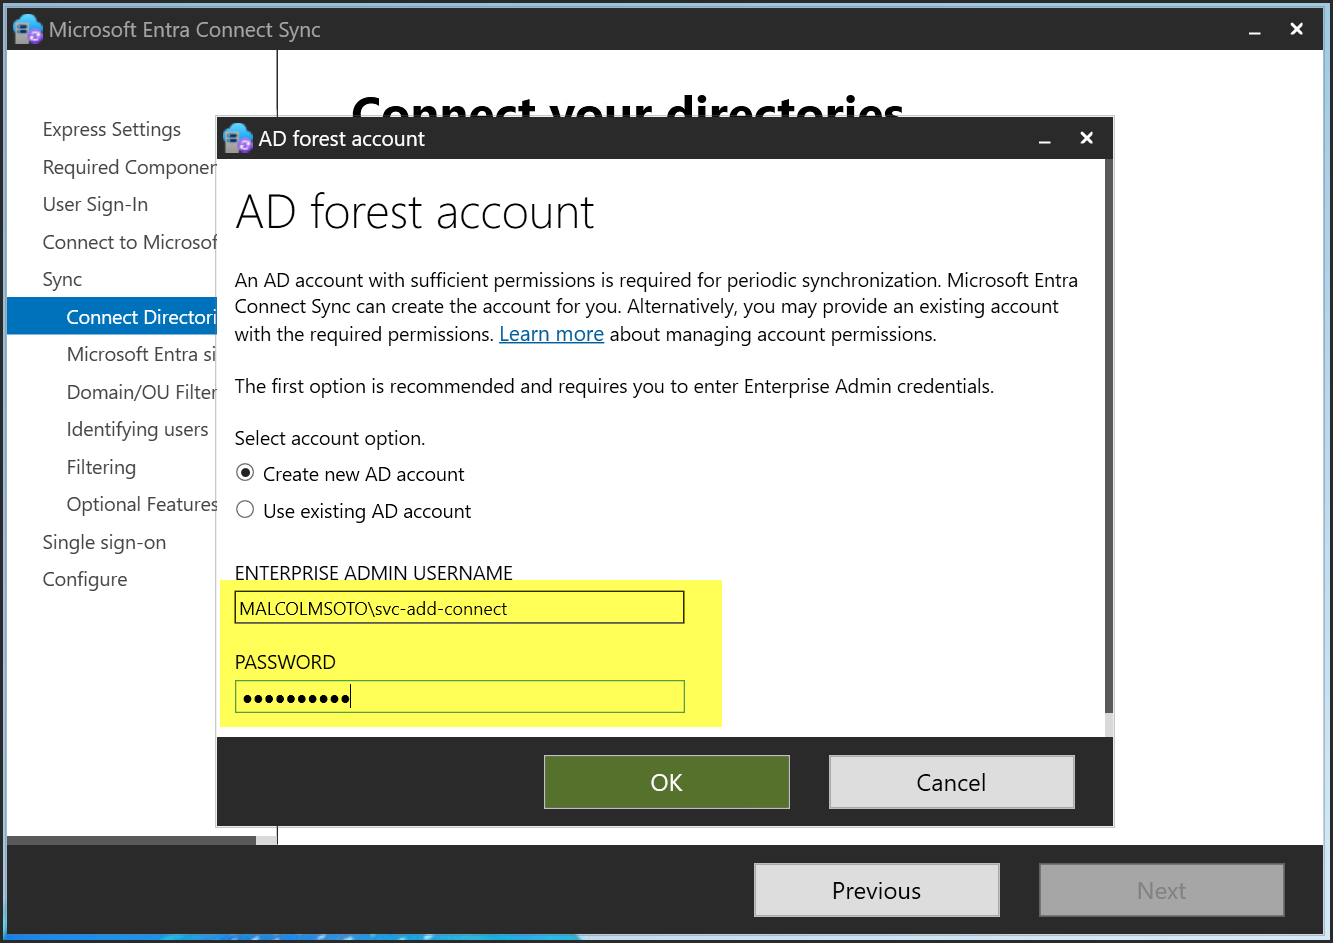Open the User Sign-In step
The width and height of the screenshot is (1333, 943).
pos(95,205)
